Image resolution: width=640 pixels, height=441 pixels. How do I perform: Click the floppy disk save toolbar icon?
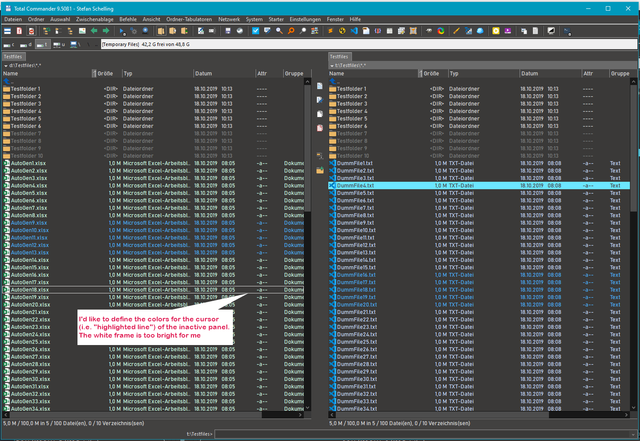(228, 31)
